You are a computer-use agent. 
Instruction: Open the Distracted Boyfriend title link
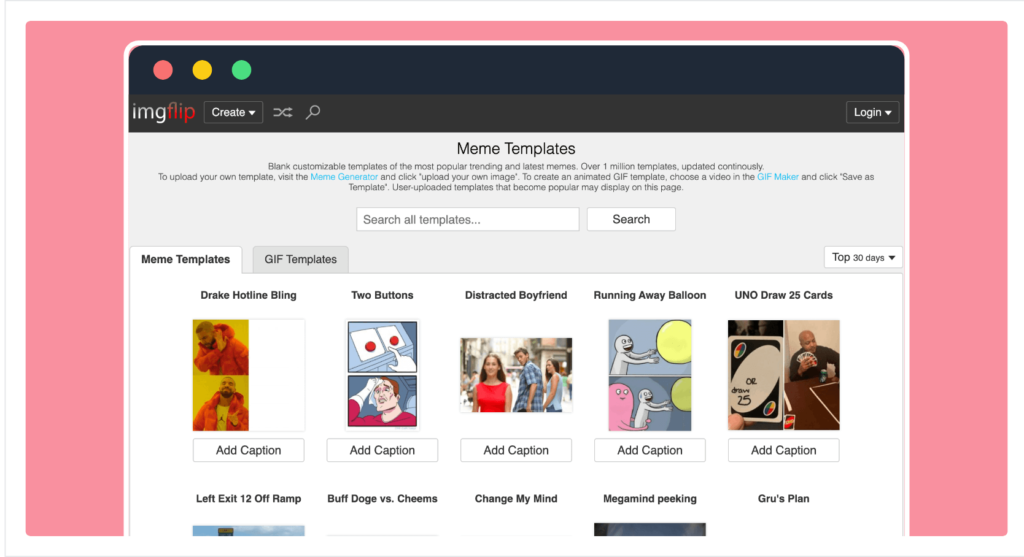coord(516,295)
